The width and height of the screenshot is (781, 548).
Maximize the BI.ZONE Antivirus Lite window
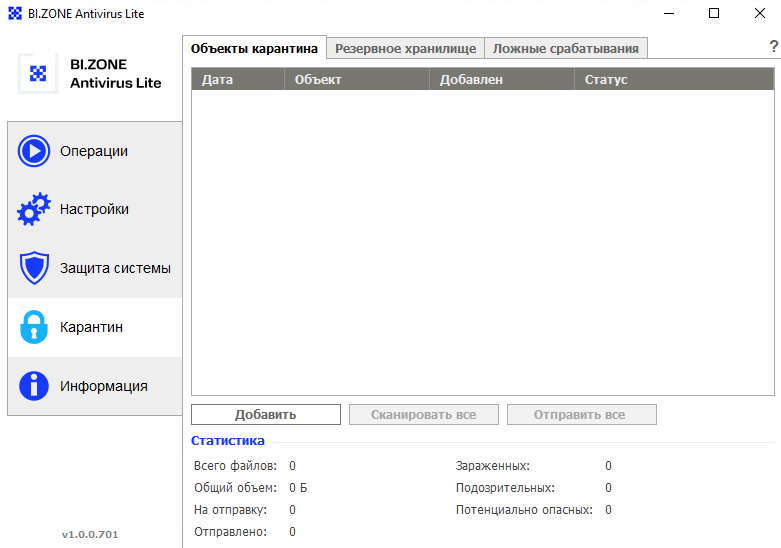(x=714, y=13)
